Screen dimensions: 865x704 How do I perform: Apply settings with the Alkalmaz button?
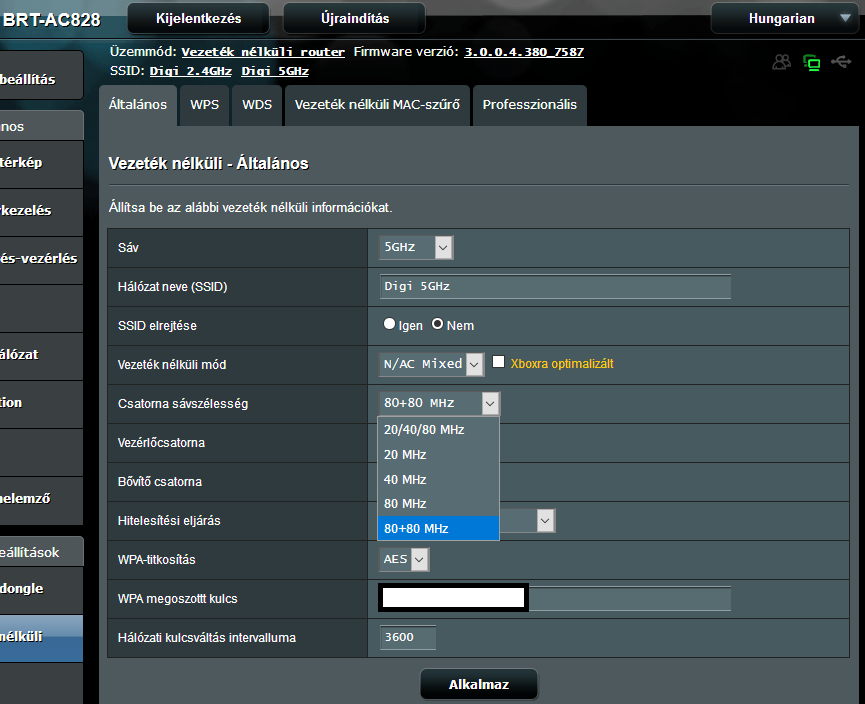click(x=479, y=684)
